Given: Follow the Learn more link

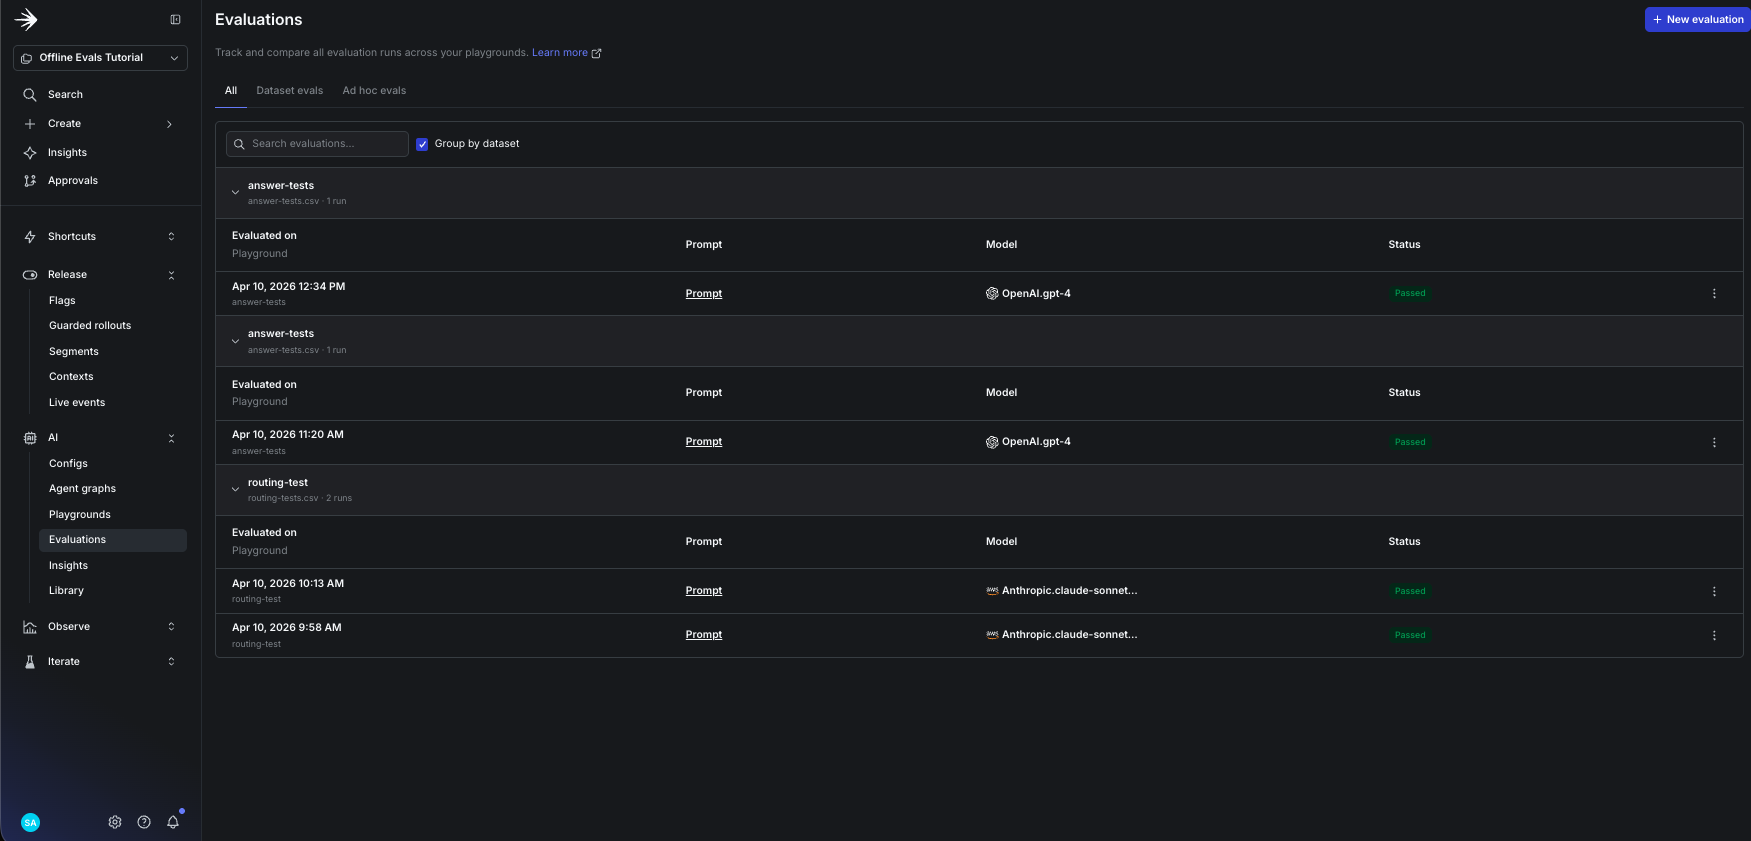Looking at the screenshot, I should (x=560, y=53).
